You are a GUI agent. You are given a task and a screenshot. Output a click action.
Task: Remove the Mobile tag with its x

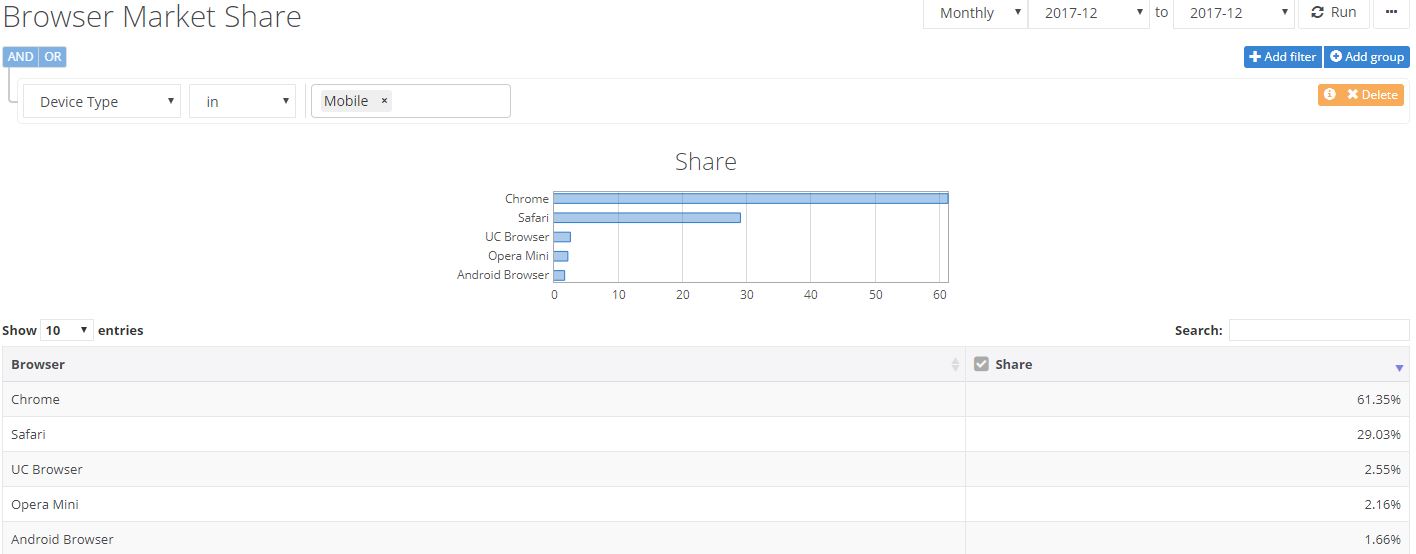(384, 101)
